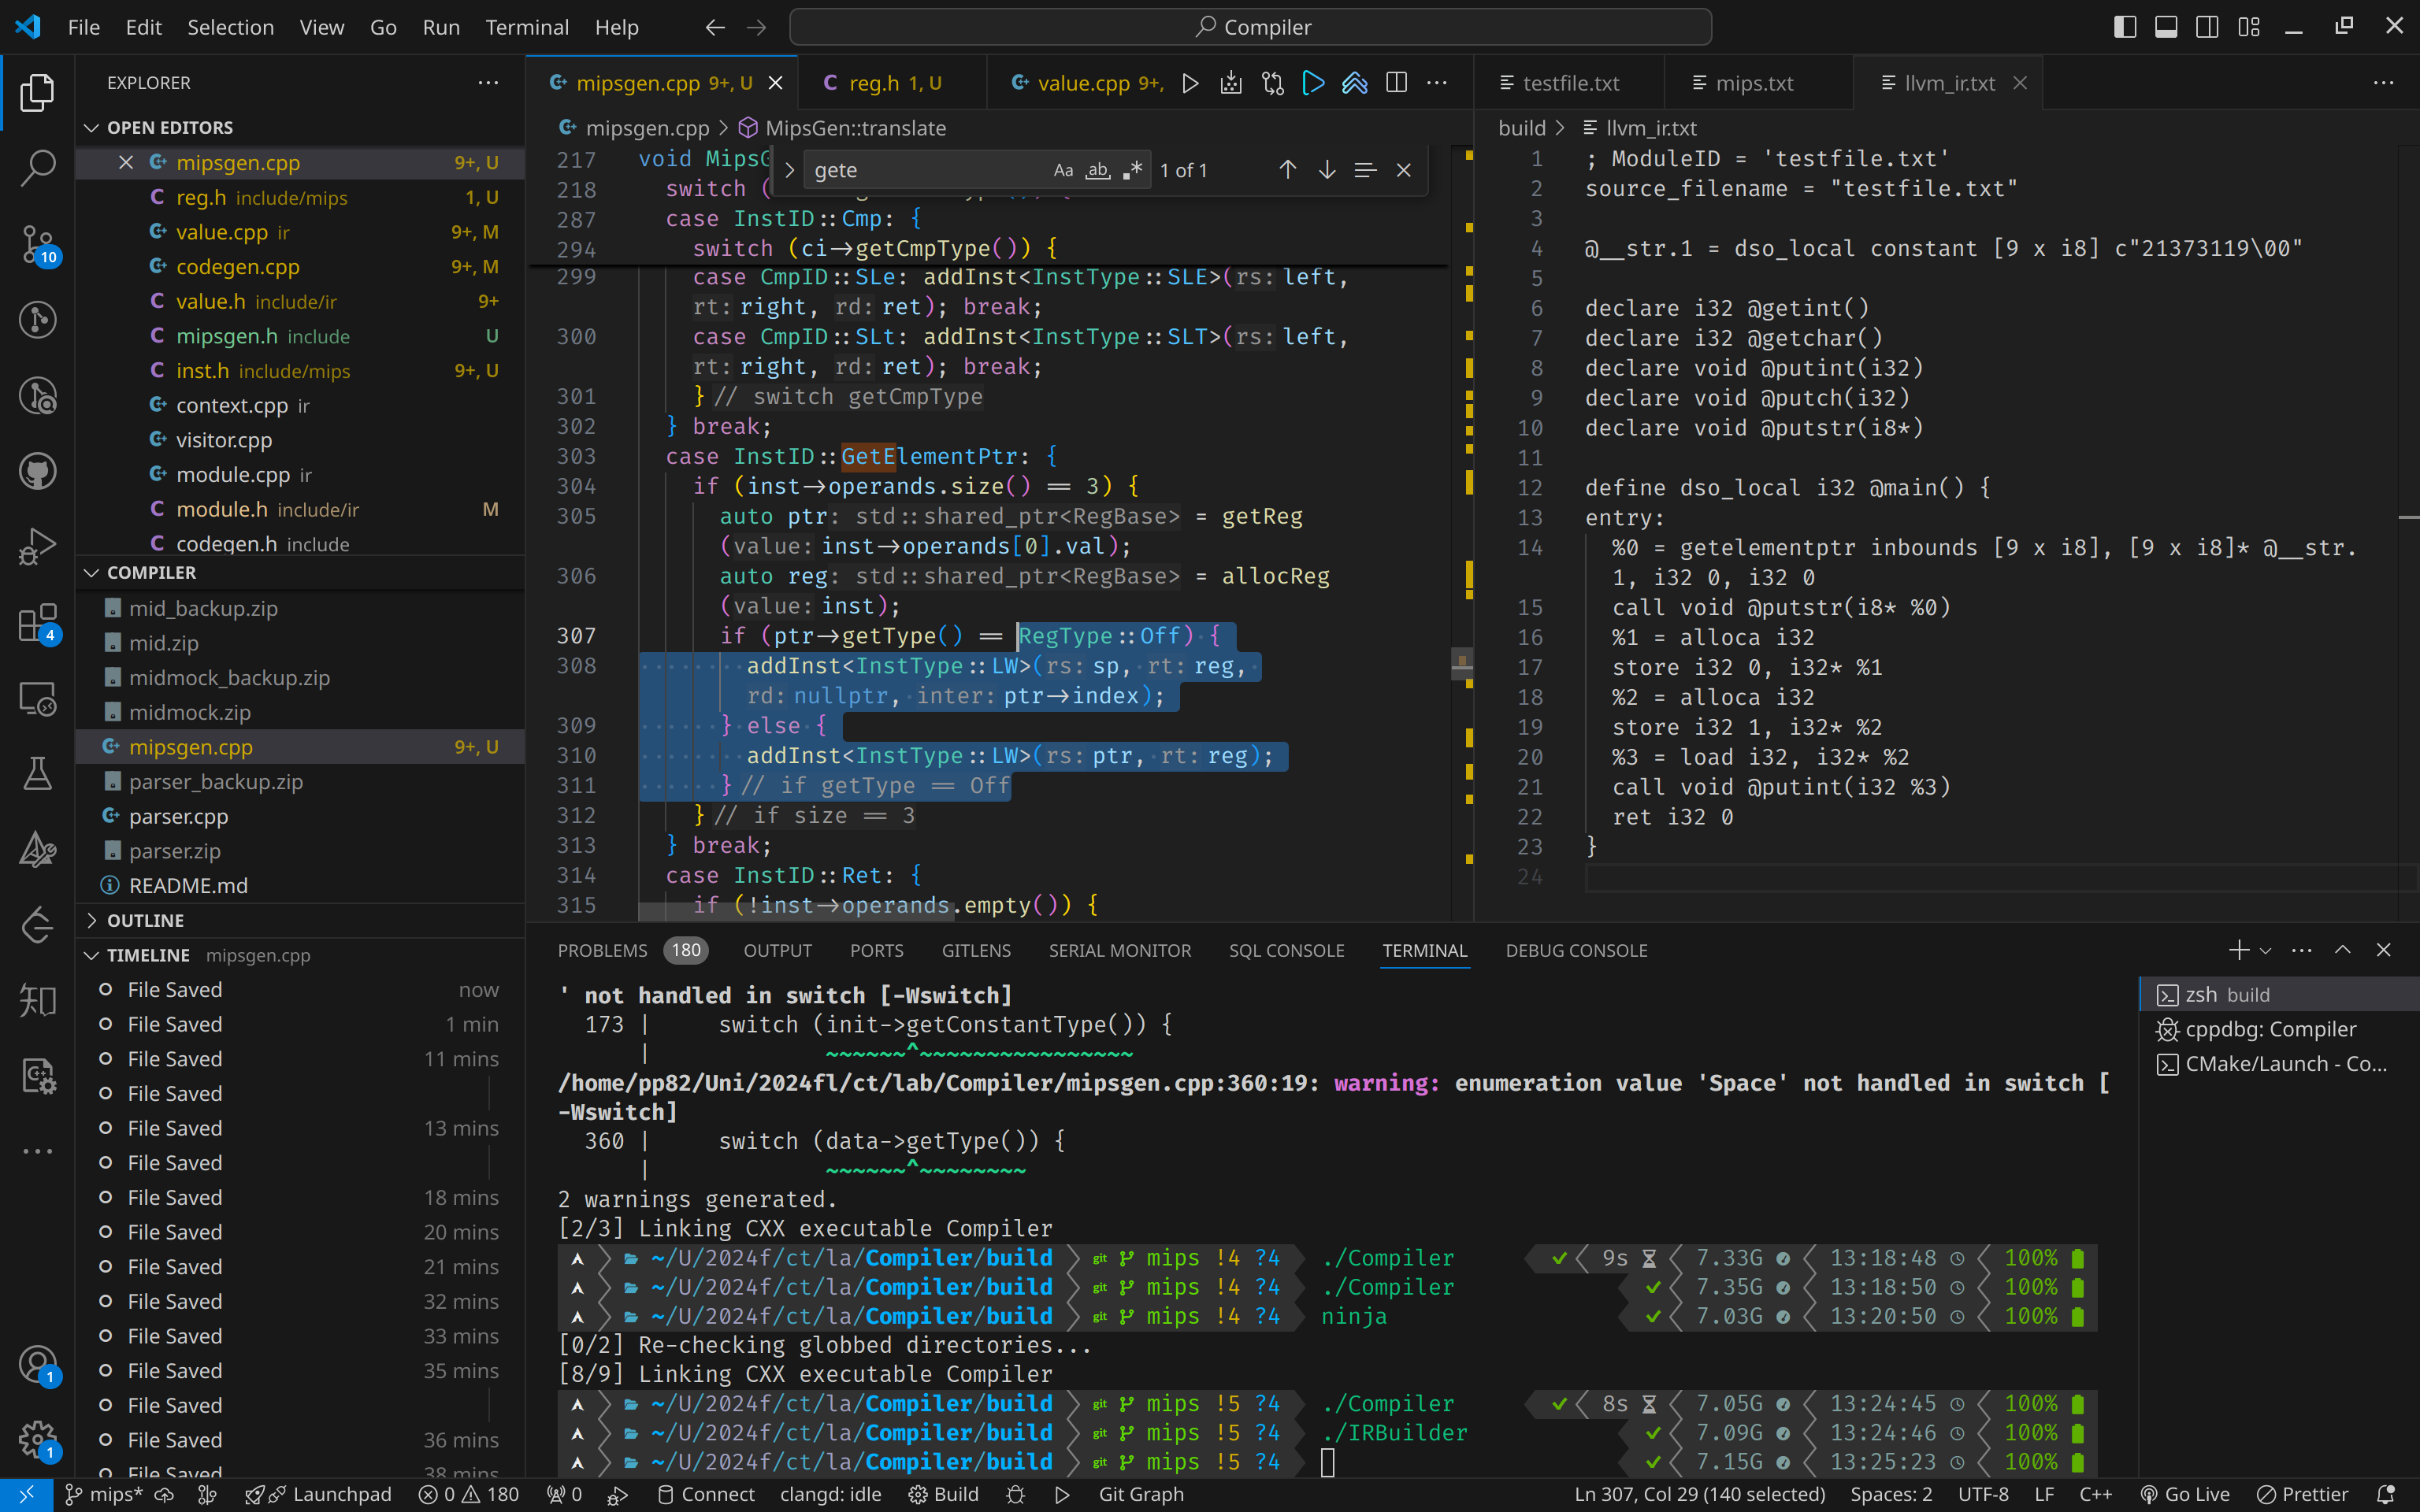The image size is (2420, 1512).
Task: Open the Manage gear menu
Action: click(x=37, y=1440)
